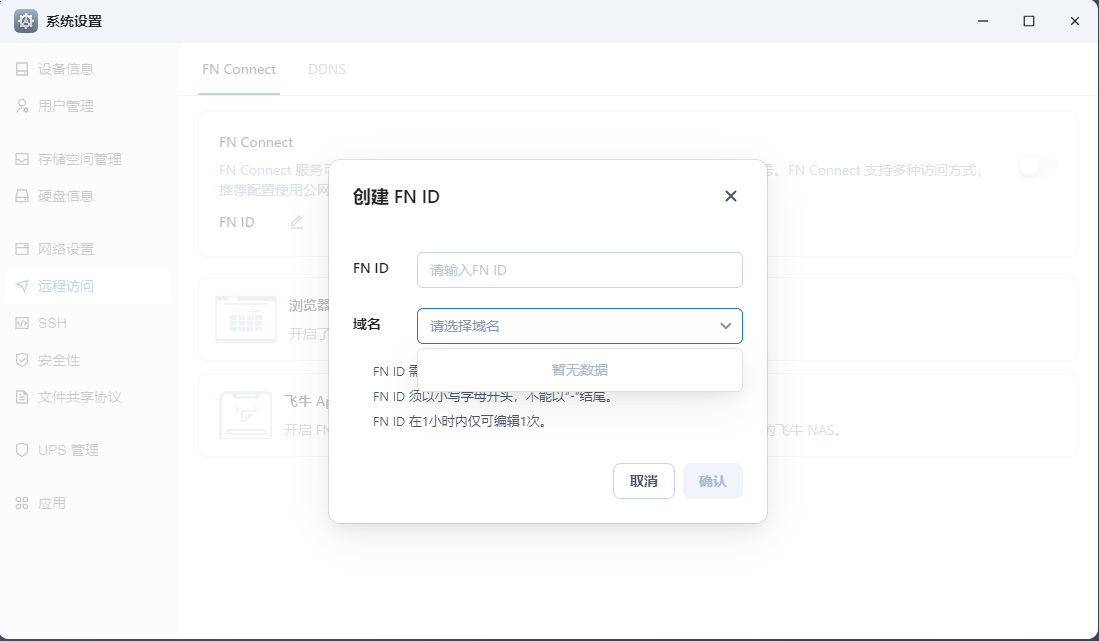This screenshot has height=641, width=1099.
Task: Click the 暂无数据 empty list entry
Action: pyautogui.click(x=580, y=370)
